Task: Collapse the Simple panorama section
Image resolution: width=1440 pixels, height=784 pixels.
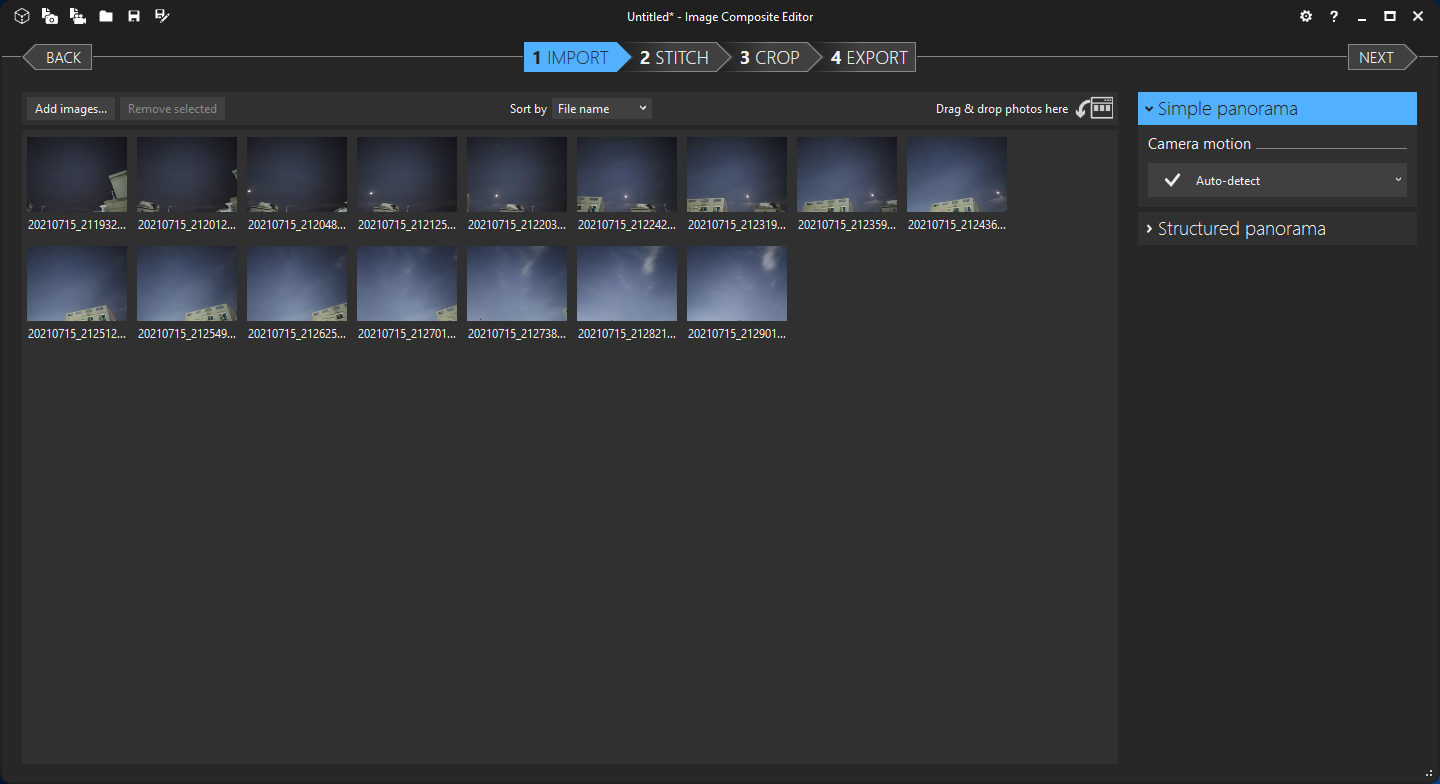Action: pos(1277,108)
